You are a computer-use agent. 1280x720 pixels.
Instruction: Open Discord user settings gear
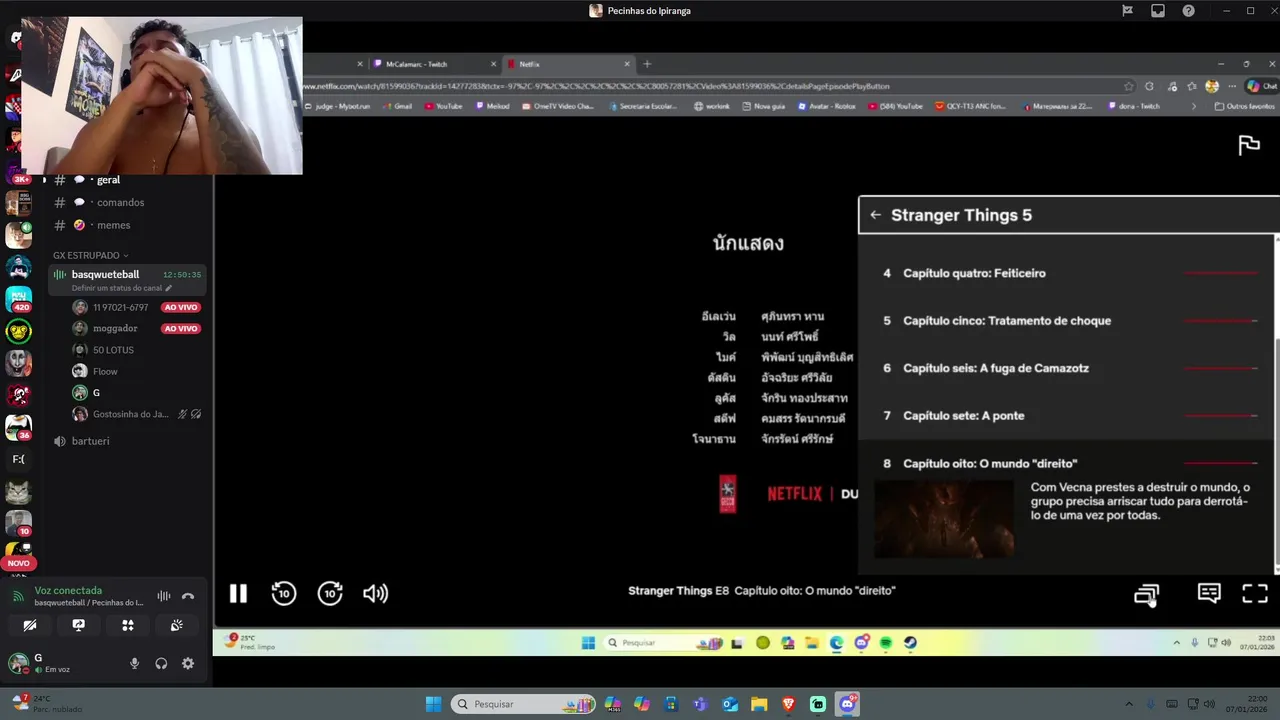[187, 663]
